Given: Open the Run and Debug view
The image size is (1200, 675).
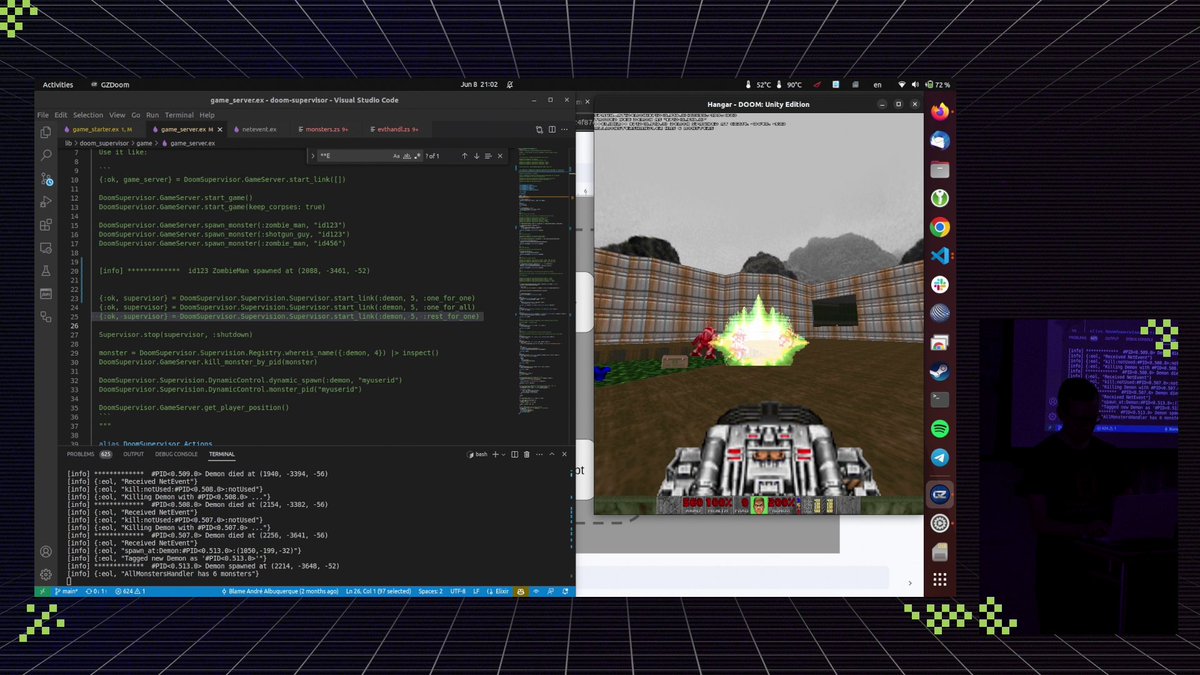Looking at the screenshot, I should point(46,202).
